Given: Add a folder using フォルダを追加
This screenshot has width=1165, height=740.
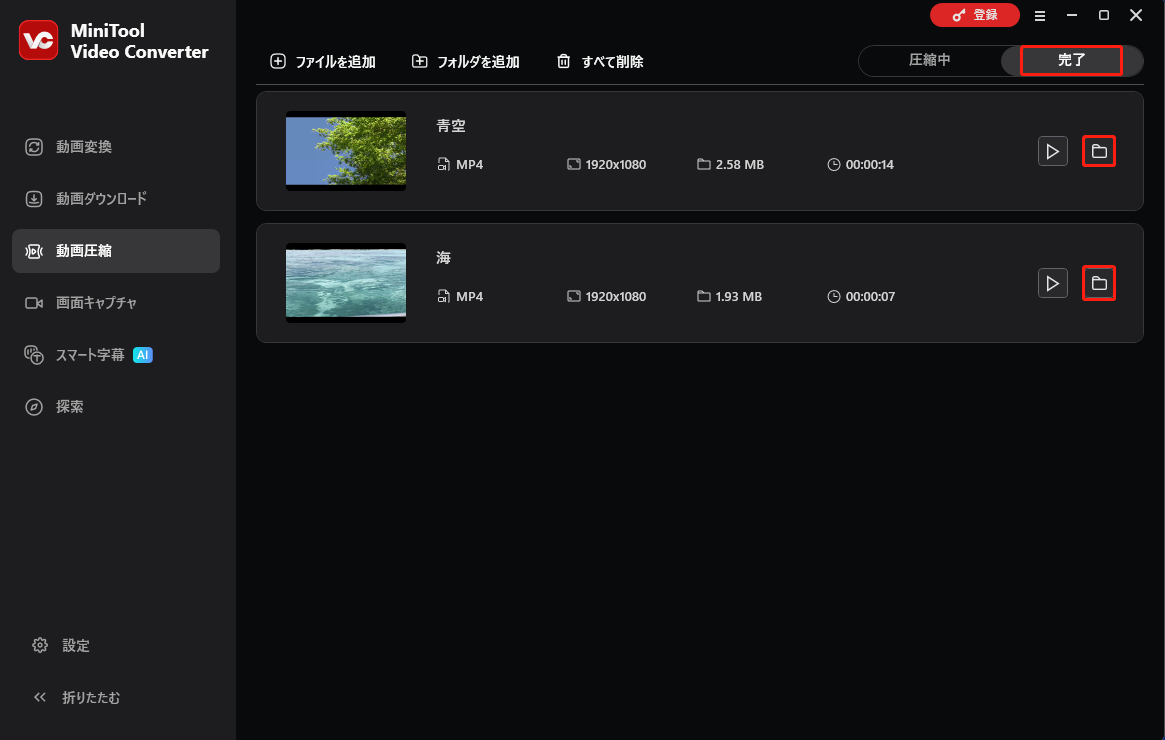Looking at the screenshot, I should coord(465,61).
